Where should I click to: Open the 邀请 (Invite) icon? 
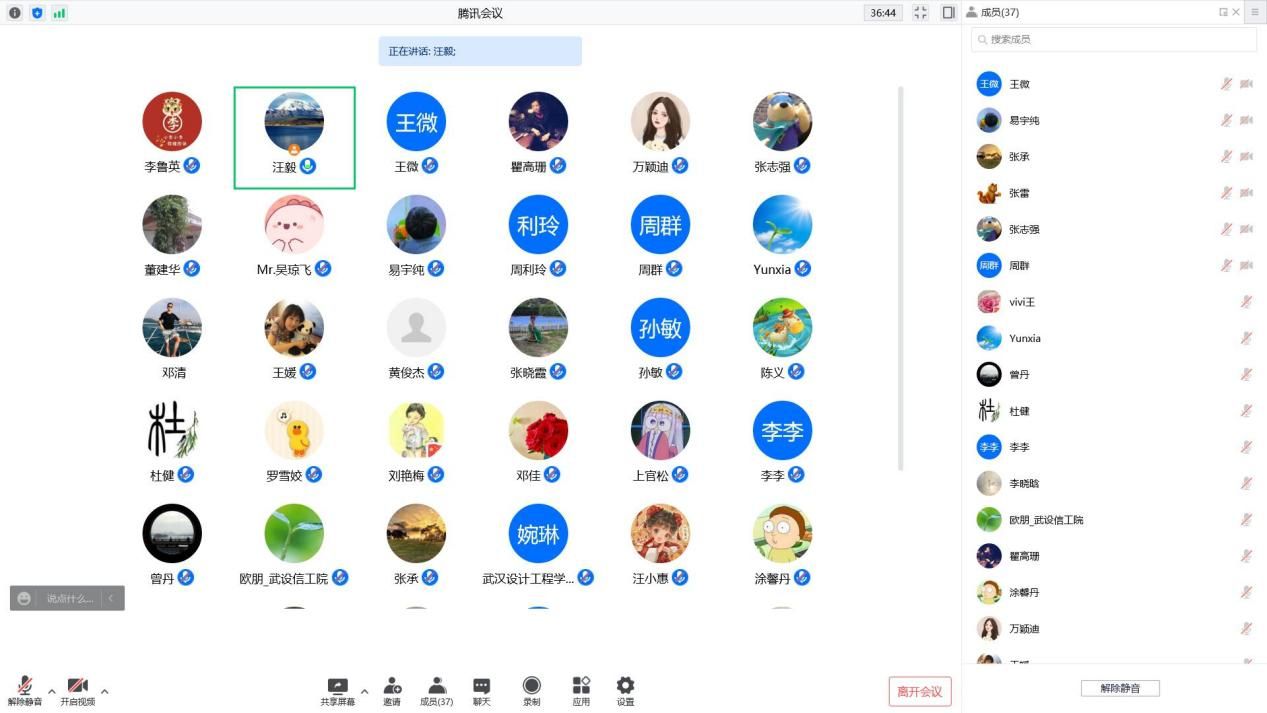pyautogui.click(x=392, y=686)
